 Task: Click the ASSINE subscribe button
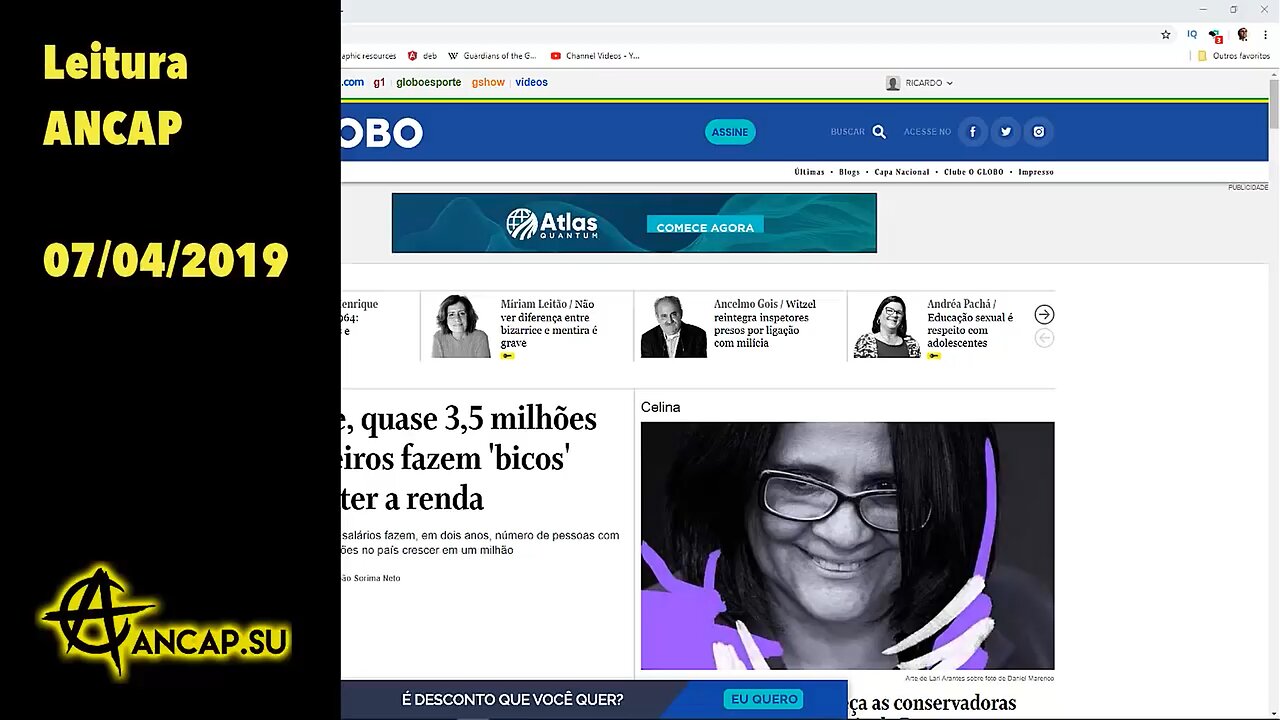point(730,132)
